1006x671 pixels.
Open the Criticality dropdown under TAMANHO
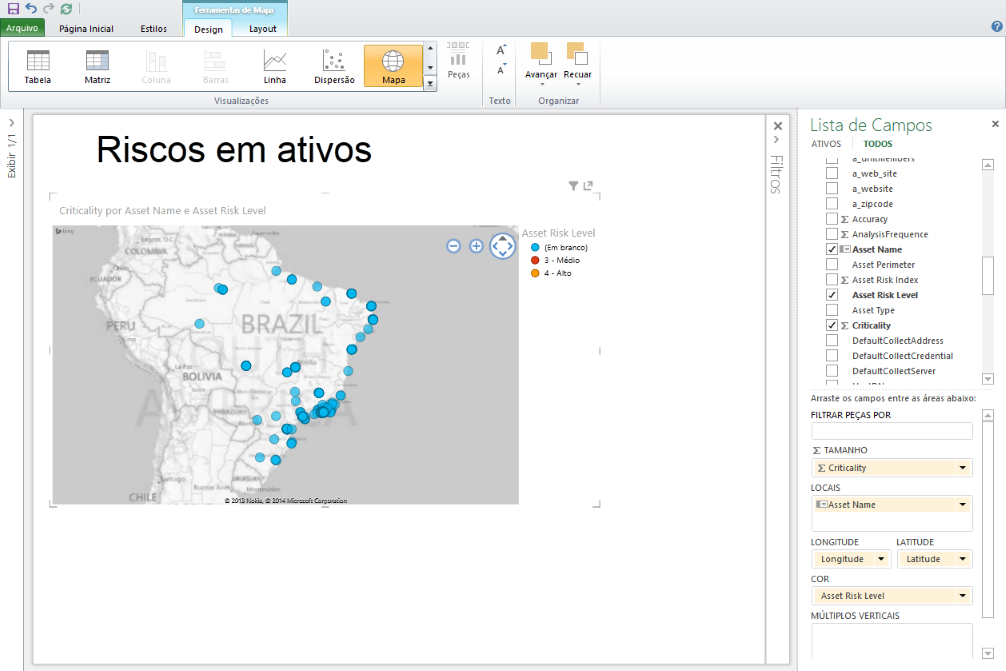pos(962,468)
